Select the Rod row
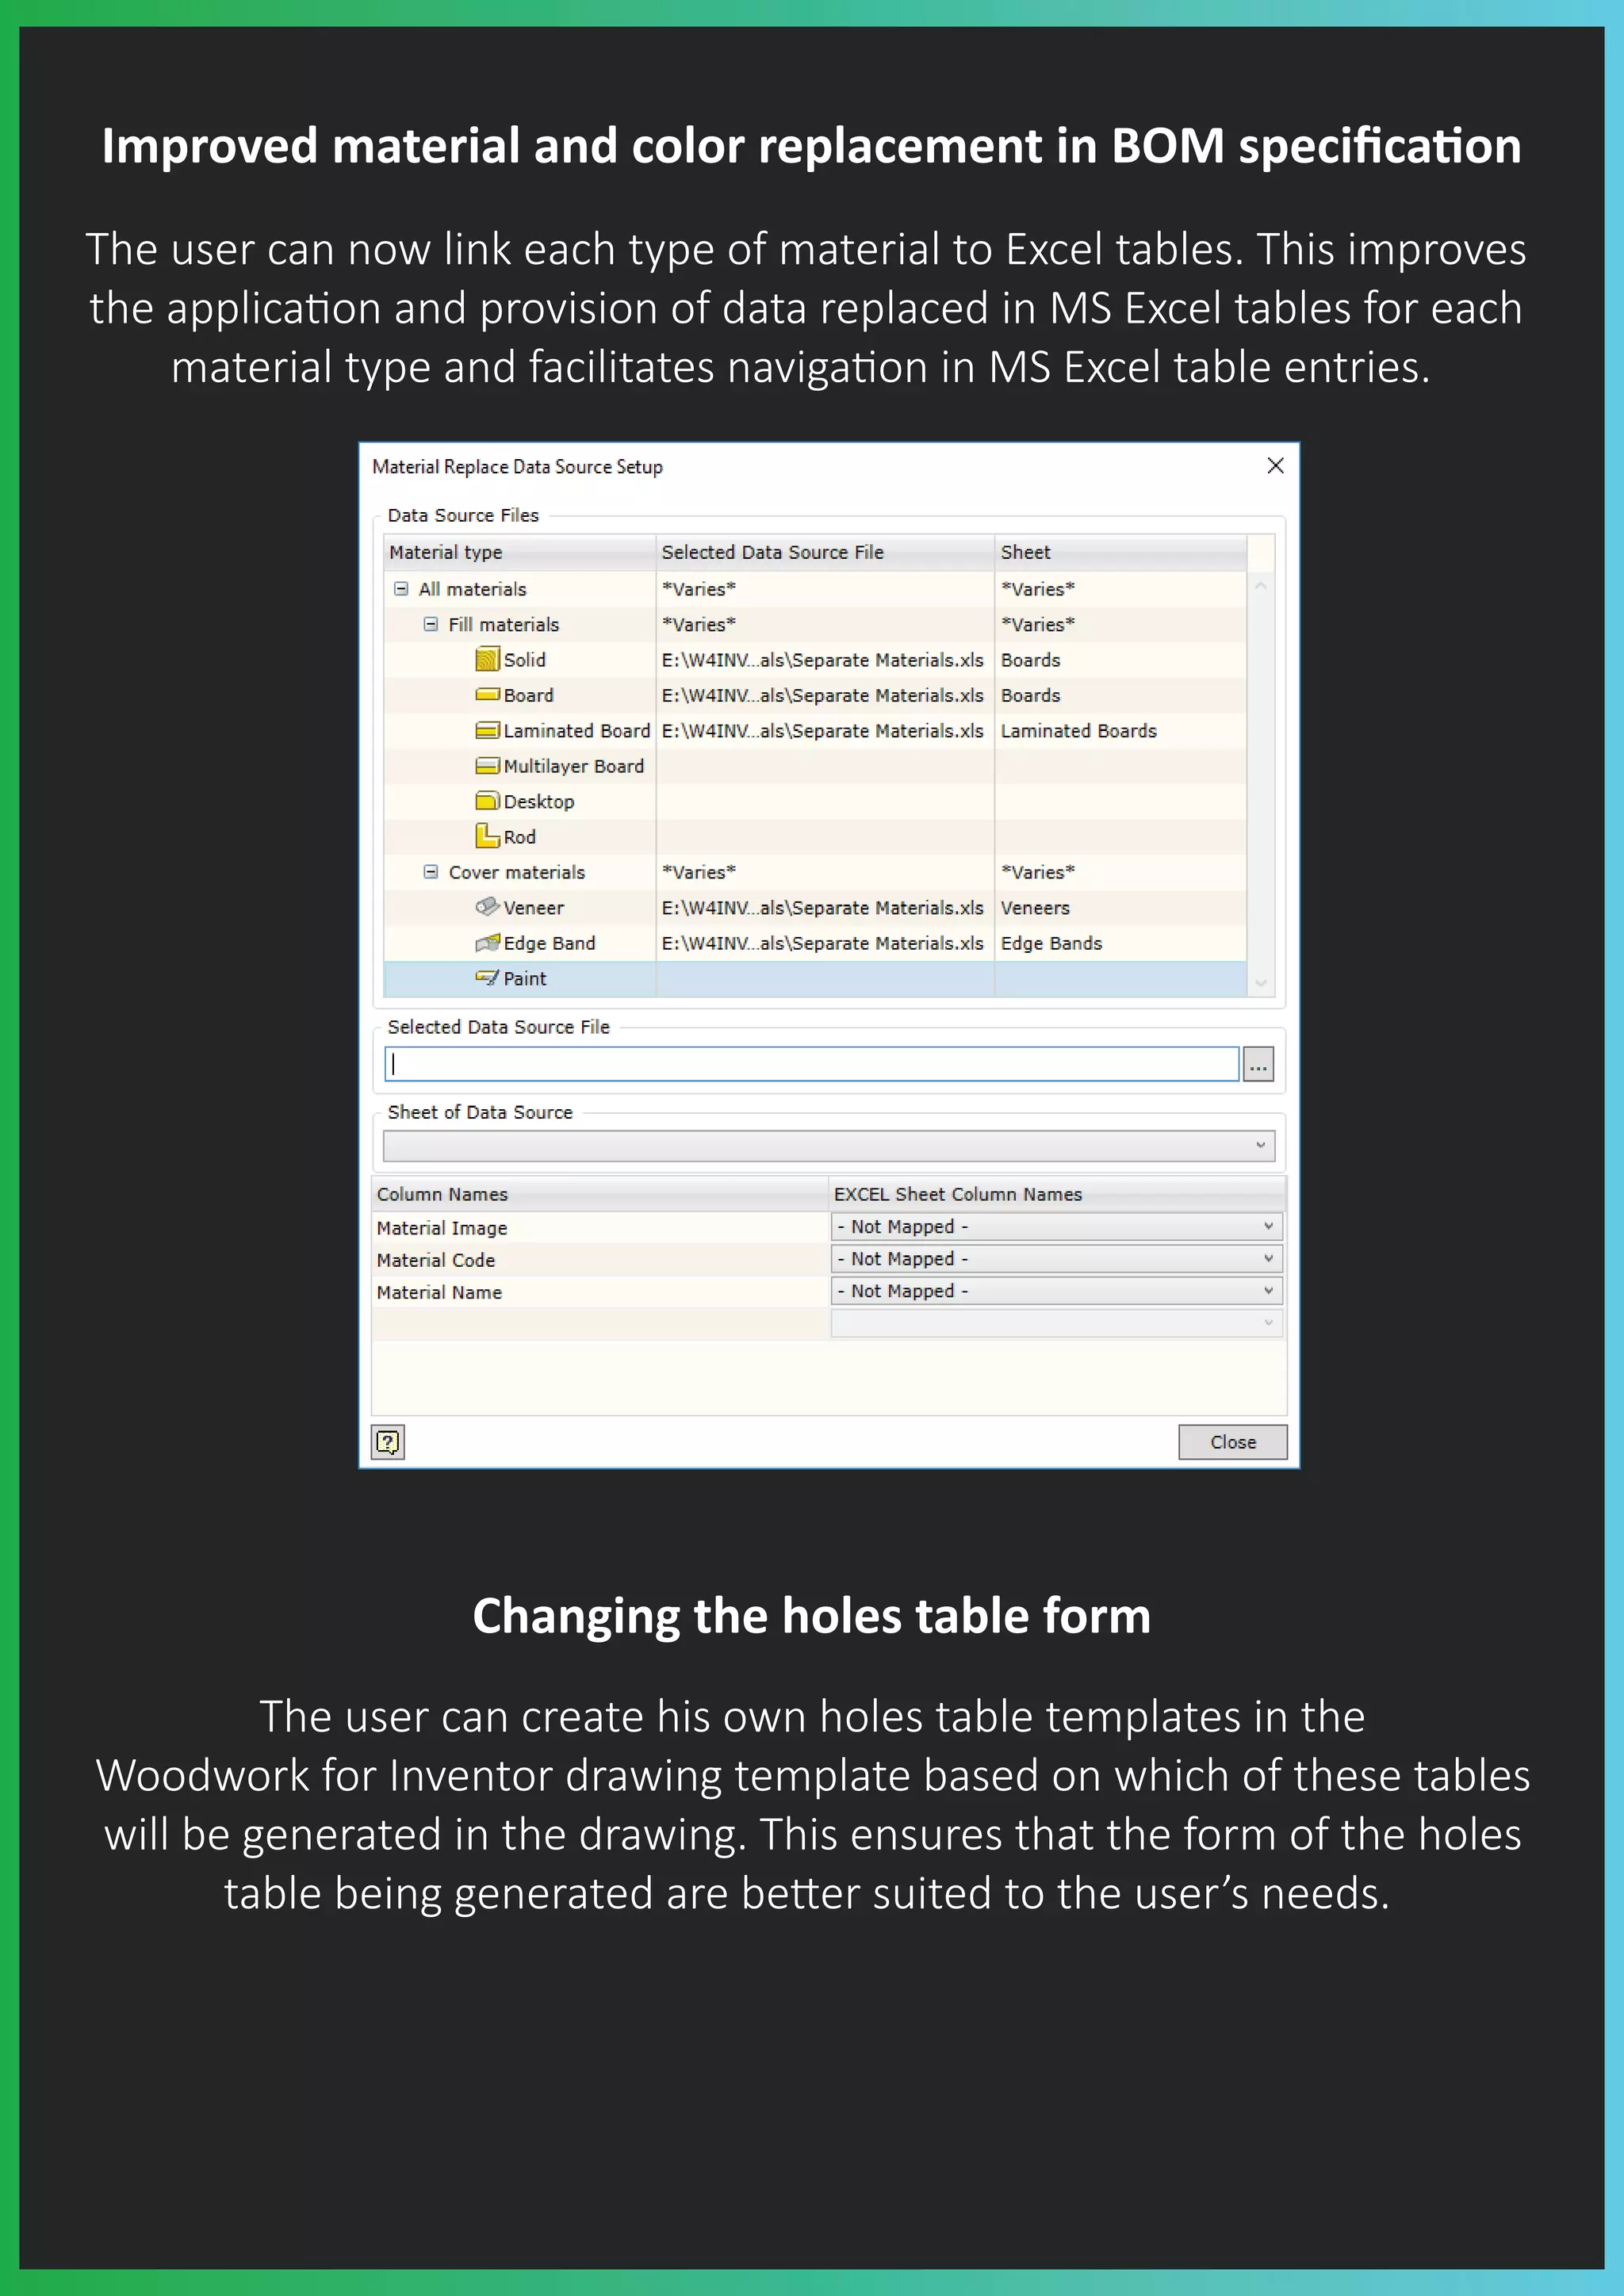Viewport: 1624px width, 2296px height. (815, 836)
